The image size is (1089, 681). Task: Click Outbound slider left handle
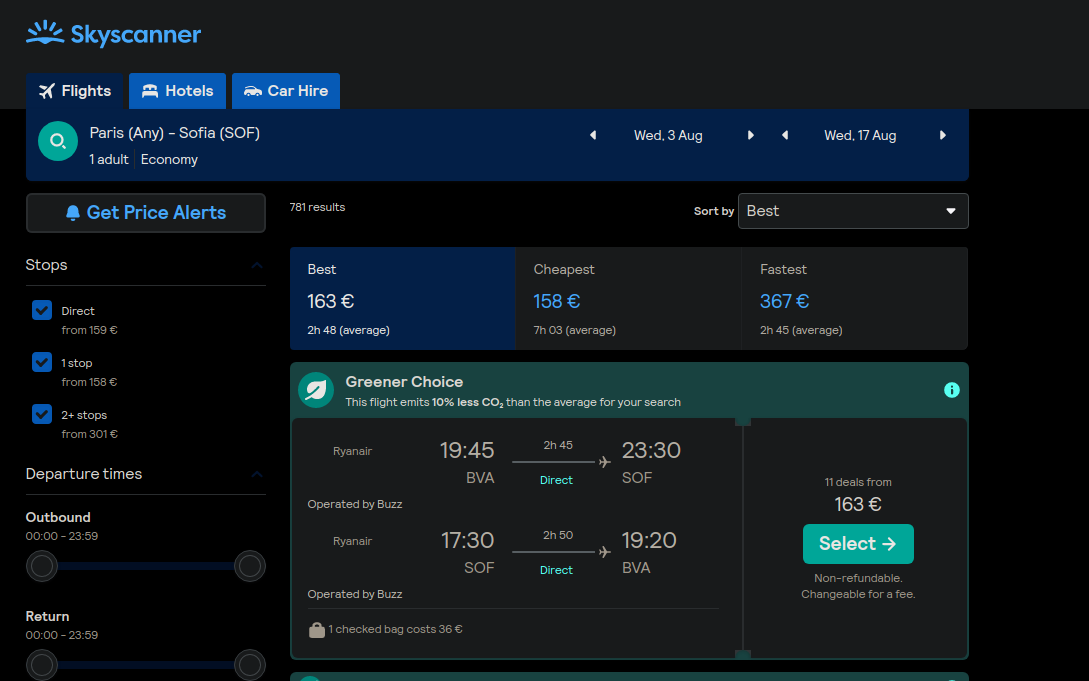pyautogui.click(x=42, y=566)
